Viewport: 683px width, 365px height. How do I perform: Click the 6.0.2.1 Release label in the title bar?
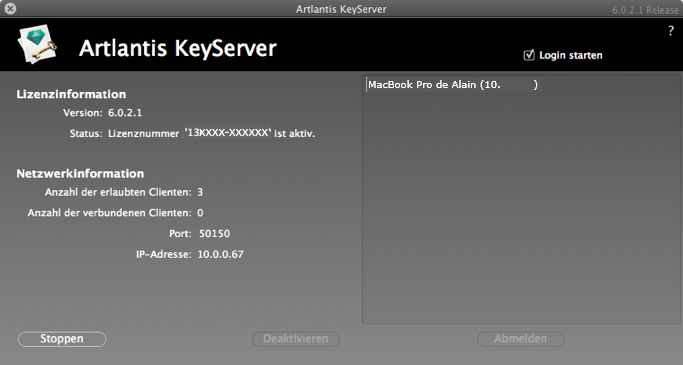[646, 10]
